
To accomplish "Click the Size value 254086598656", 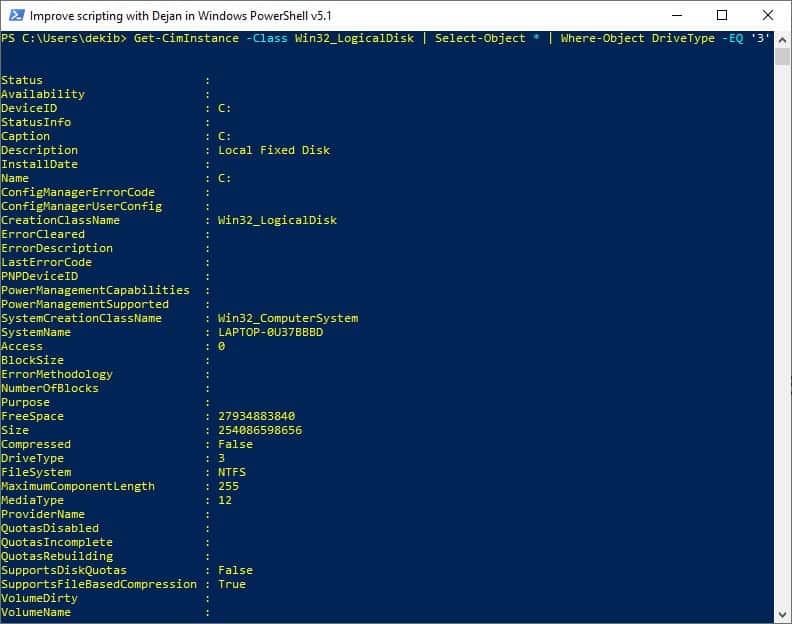I will [x=260, y=430].
